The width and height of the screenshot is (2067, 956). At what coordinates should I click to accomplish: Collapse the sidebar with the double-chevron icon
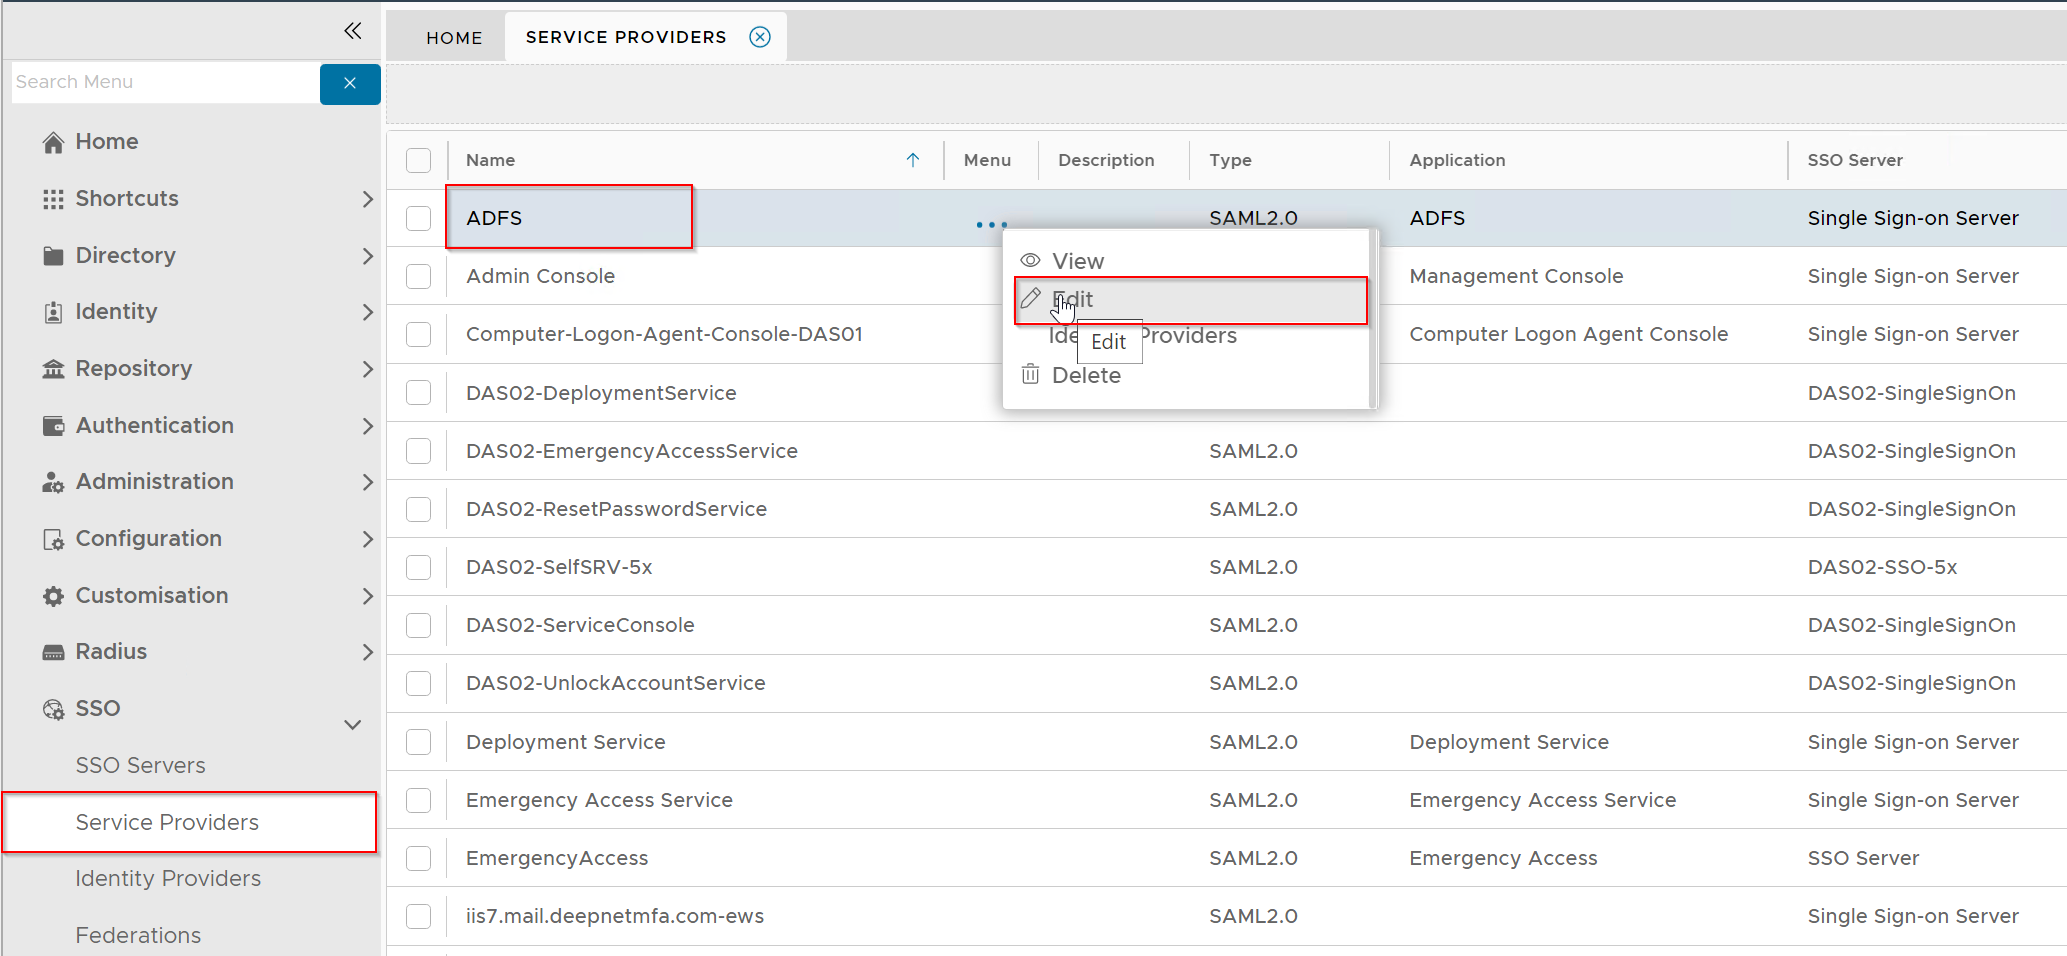352,31
